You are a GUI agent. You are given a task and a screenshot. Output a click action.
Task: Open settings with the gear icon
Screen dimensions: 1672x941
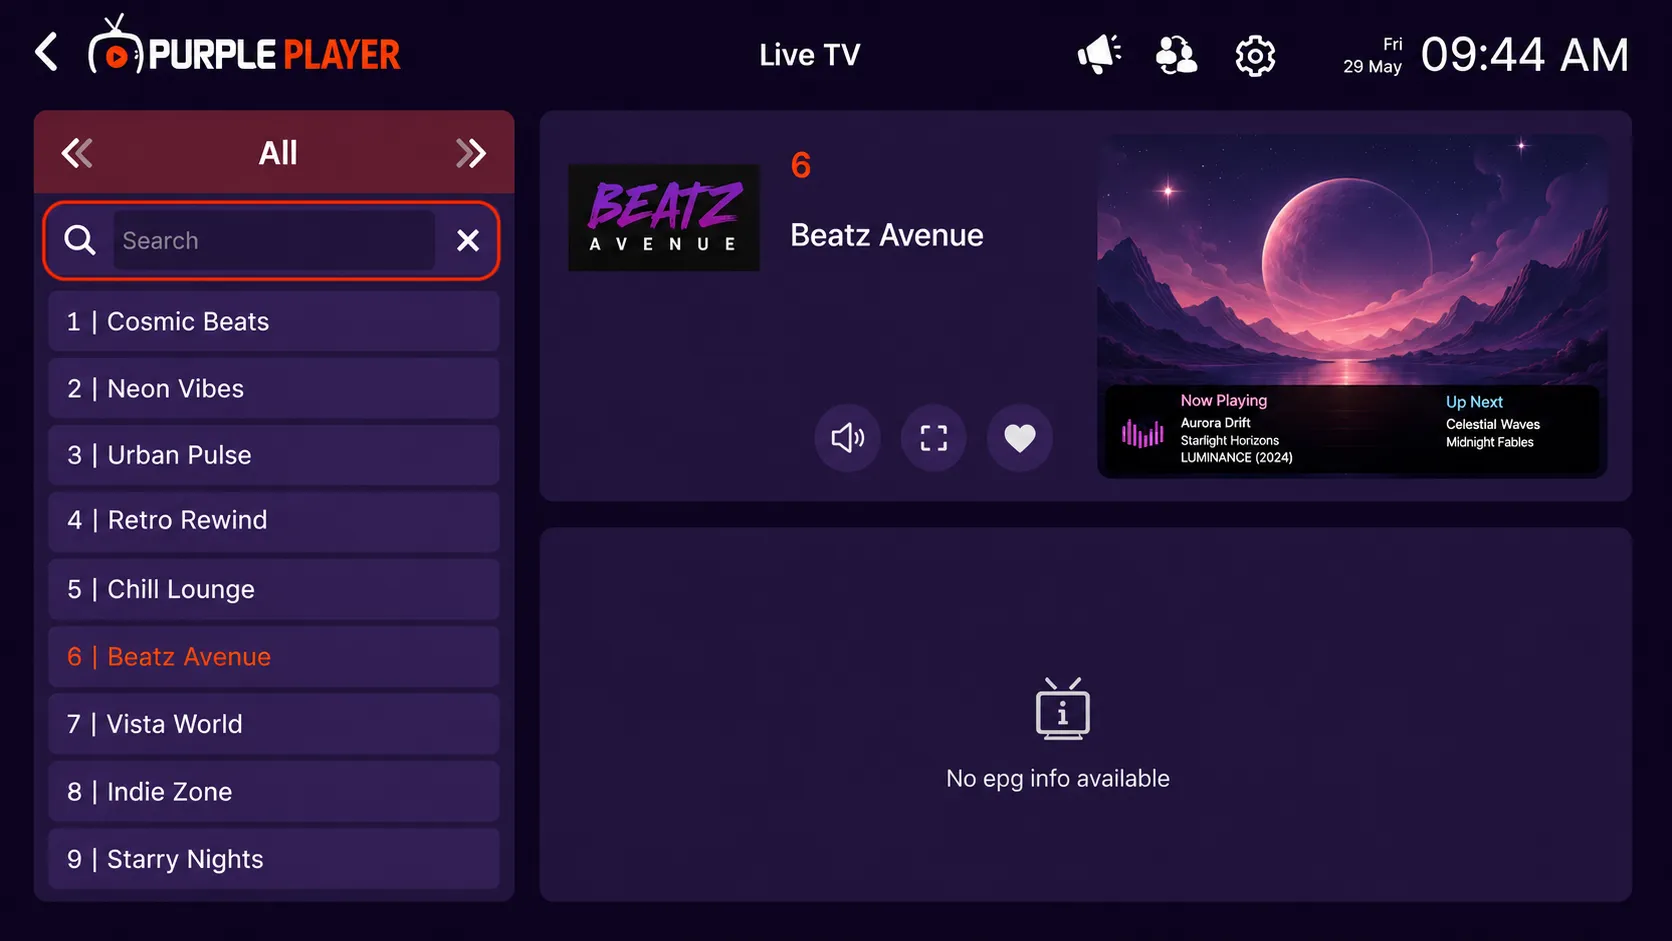[x=1255, y=55]
